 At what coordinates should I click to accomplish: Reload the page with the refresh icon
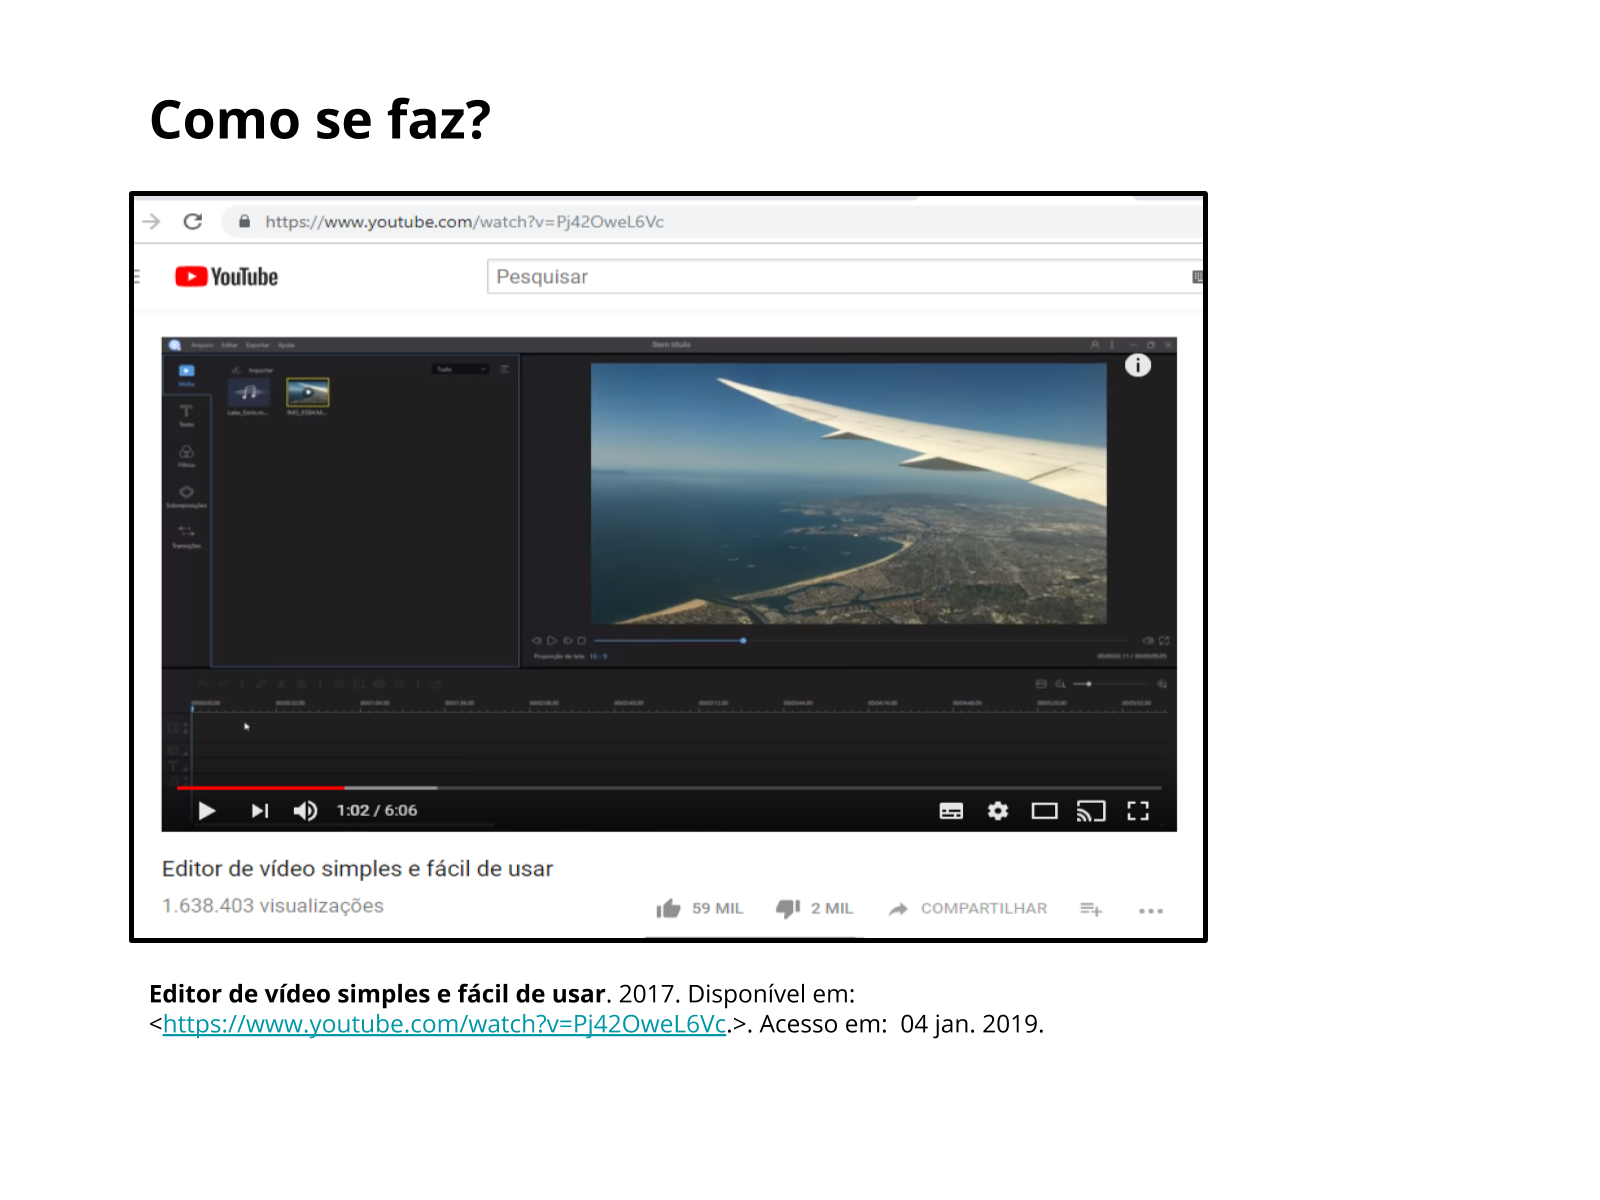(x=193, y=221)
